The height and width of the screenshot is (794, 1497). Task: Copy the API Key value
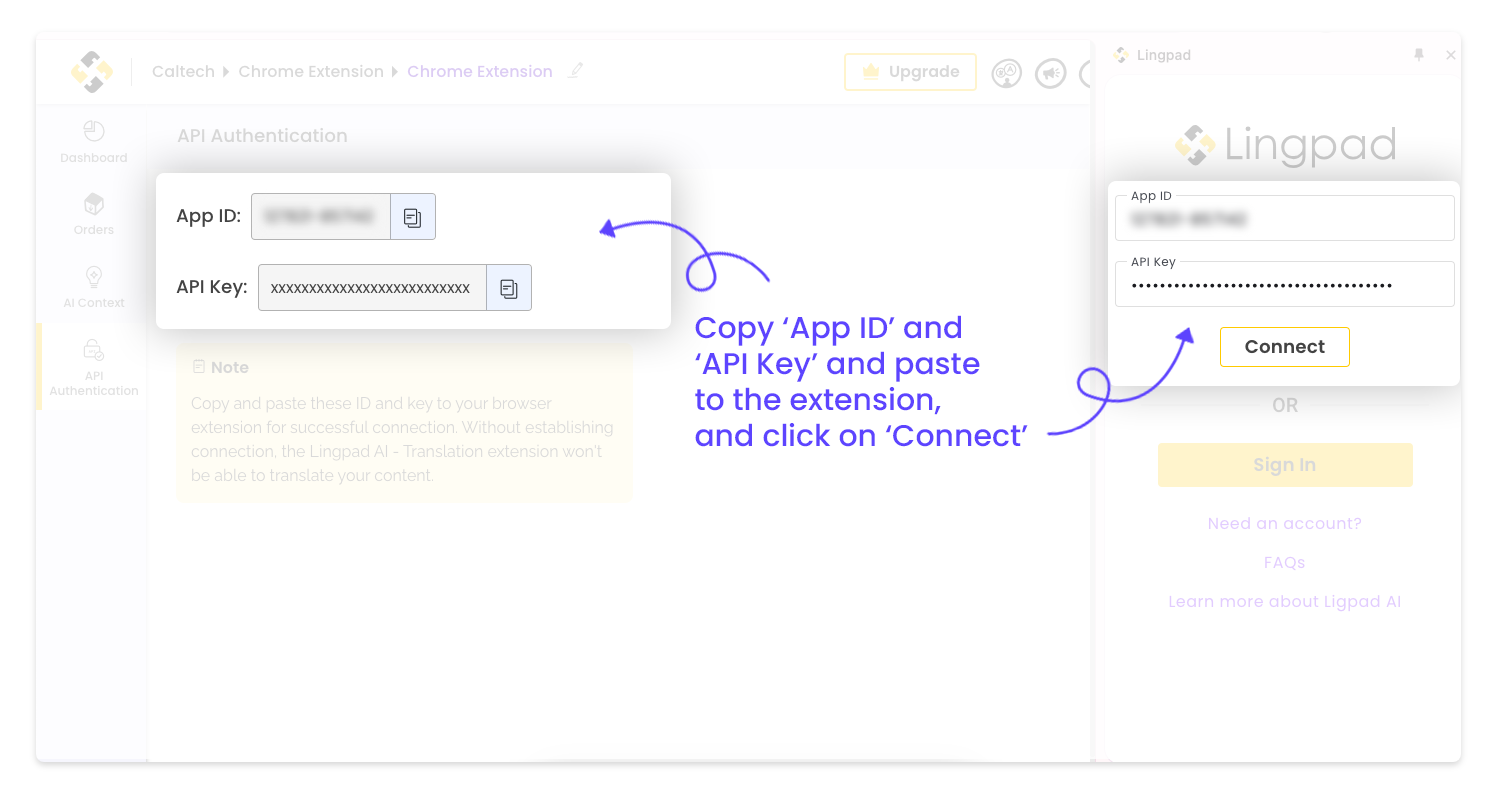pos(509,288)
